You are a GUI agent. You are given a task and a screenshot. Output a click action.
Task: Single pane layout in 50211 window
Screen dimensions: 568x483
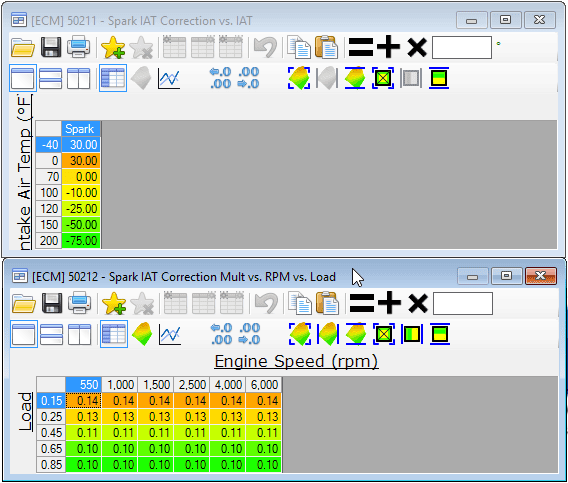pyautogui.click(x=23, y=78)
